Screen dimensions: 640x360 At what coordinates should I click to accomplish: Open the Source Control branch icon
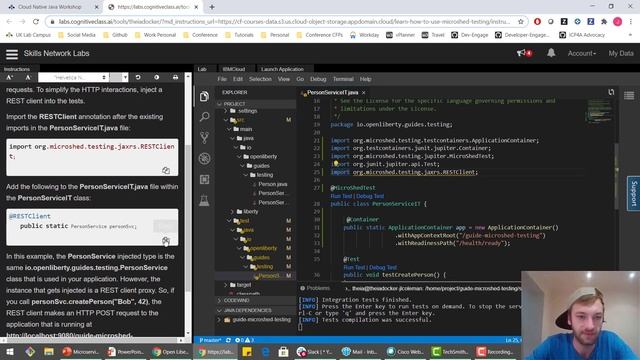[204, 138]
